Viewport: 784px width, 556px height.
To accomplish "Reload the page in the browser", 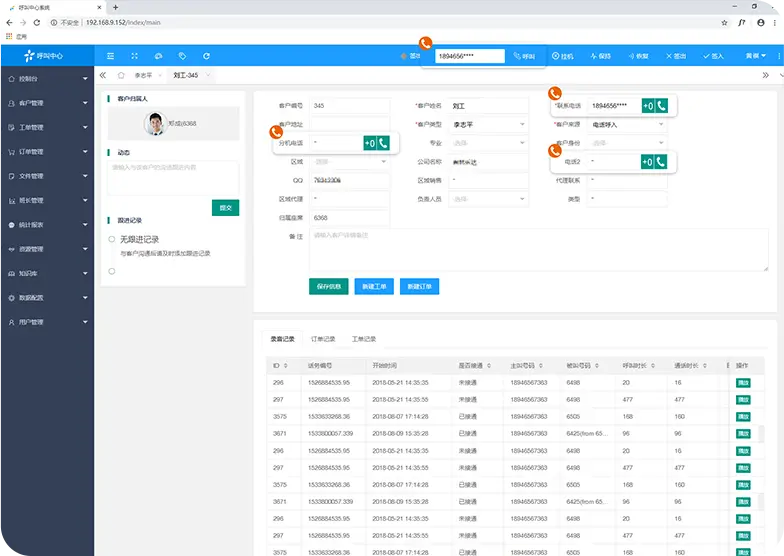I will pyautogui.click(x=36, y=22).
